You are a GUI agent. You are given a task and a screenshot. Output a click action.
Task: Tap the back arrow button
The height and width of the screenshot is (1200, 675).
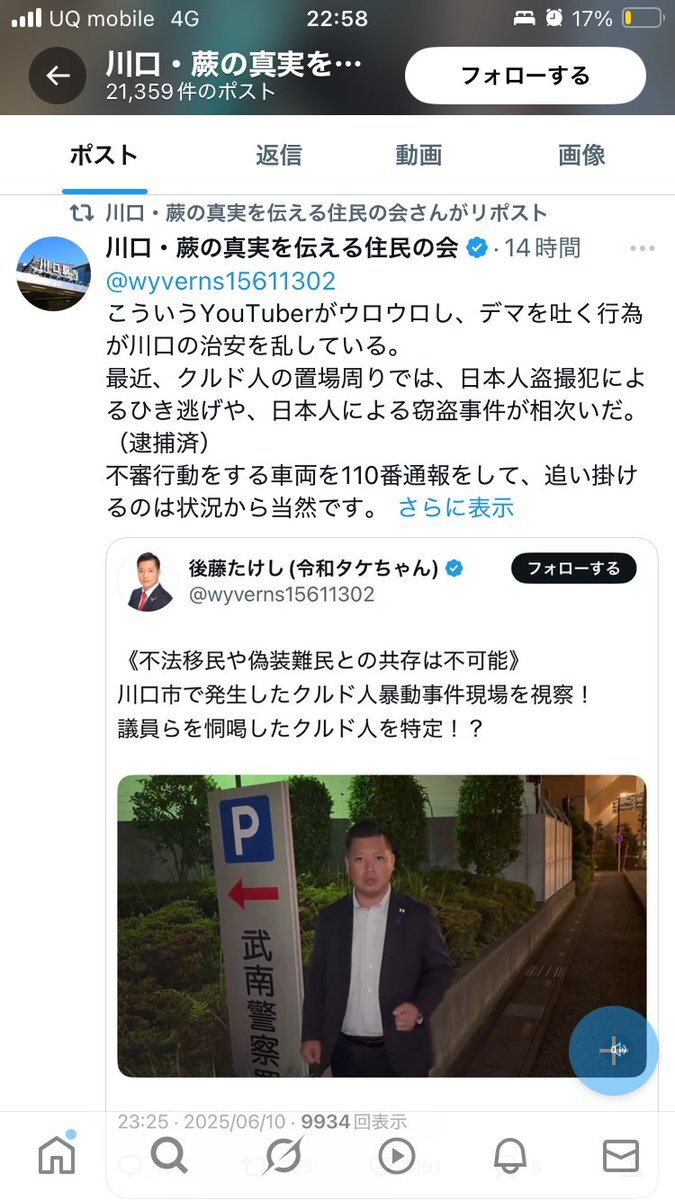[57, 76]
